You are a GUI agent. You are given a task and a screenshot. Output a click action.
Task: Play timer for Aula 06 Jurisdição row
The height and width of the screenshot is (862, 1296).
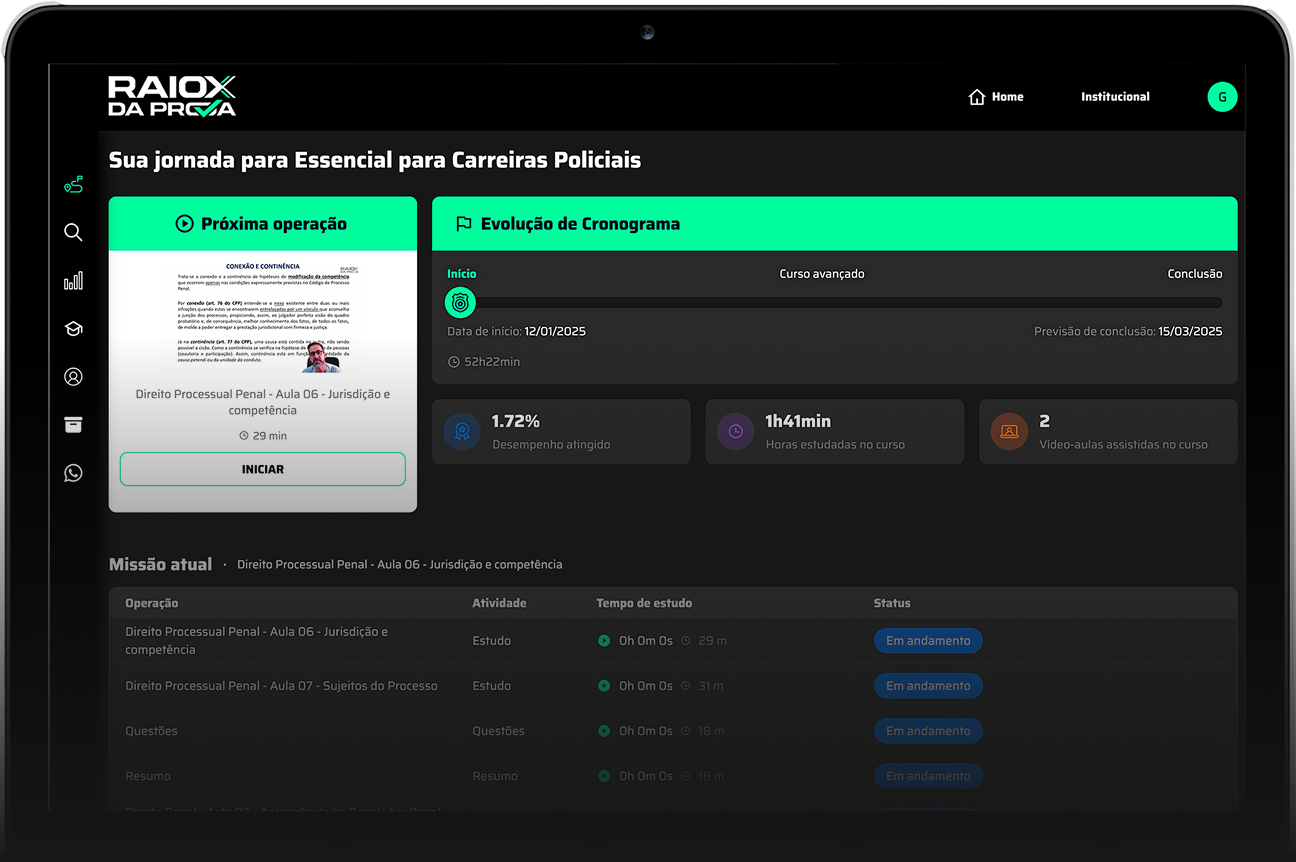(604, 641)
